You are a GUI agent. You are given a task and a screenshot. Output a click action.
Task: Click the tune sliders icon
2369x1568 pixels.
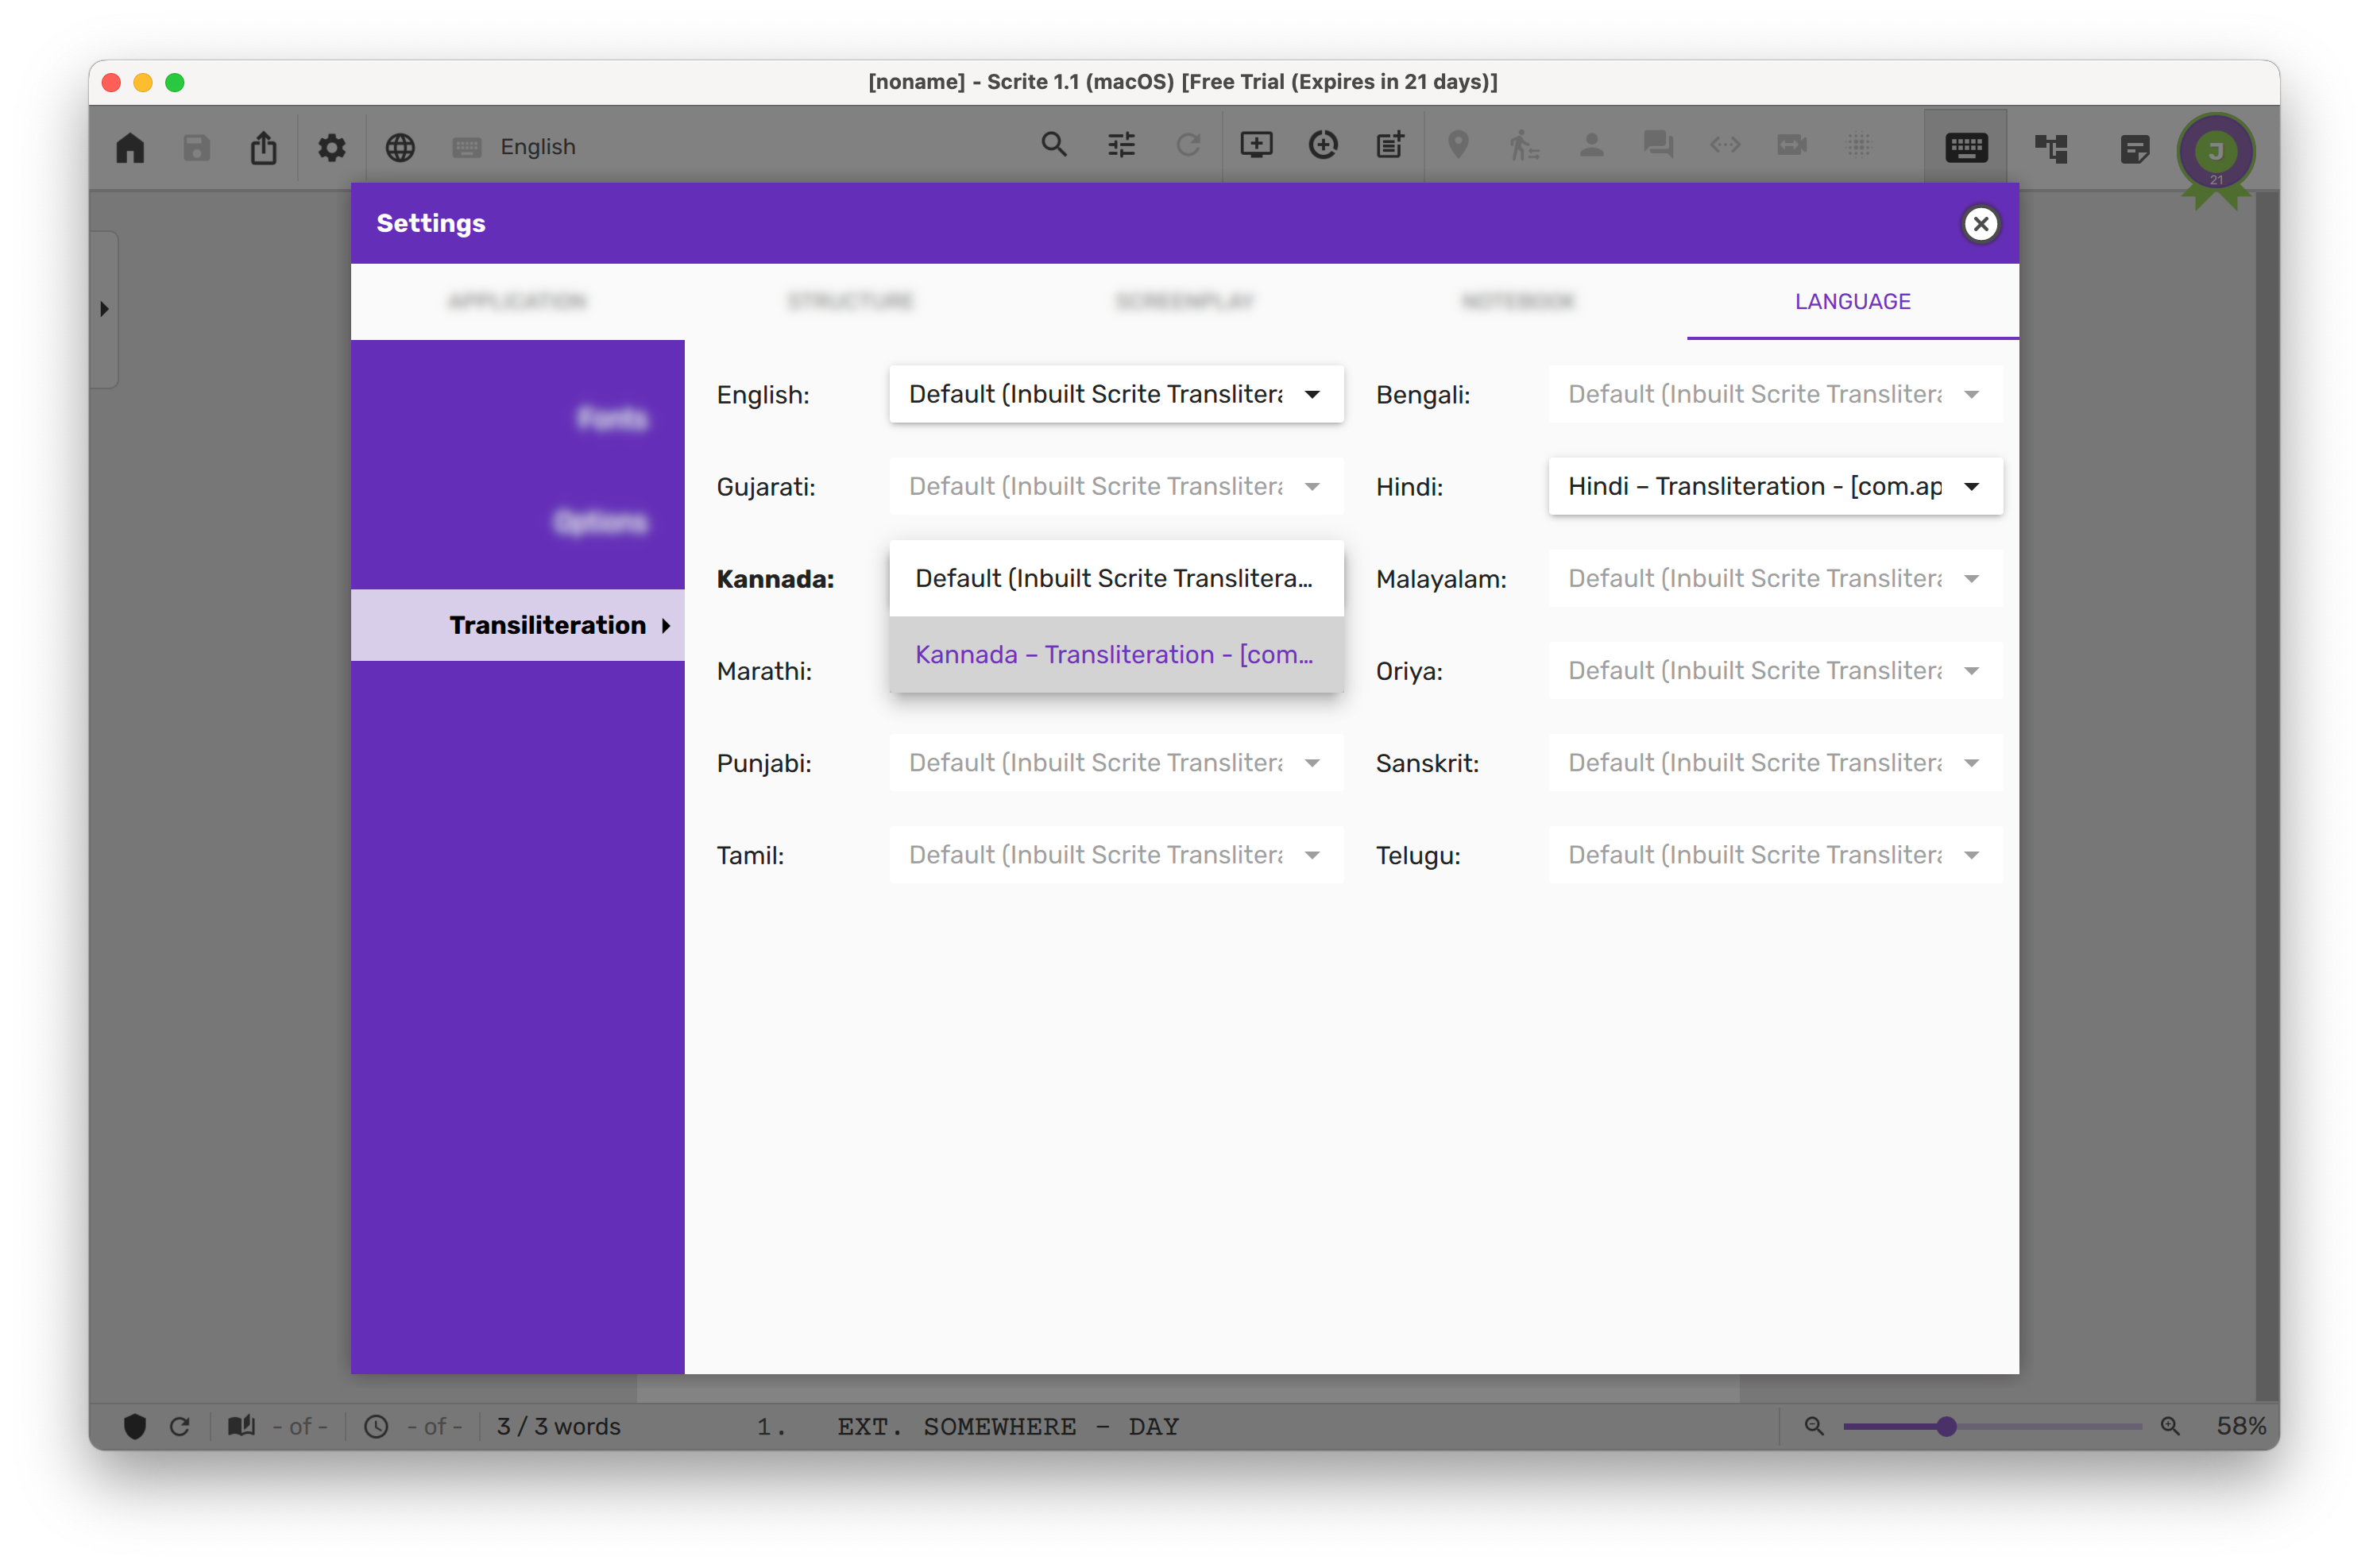[1121, 145]
